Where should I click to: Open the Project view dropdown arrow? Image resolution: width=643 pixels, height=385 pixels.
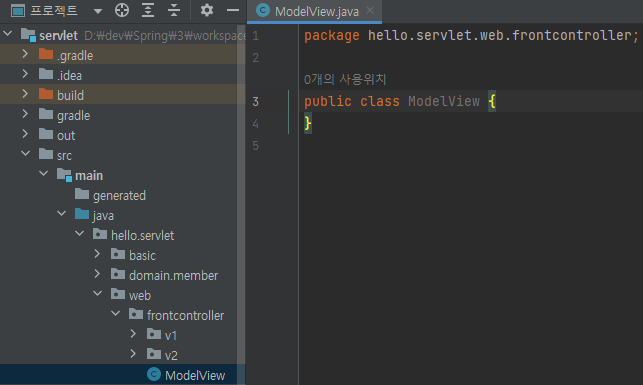pos(98,11)
